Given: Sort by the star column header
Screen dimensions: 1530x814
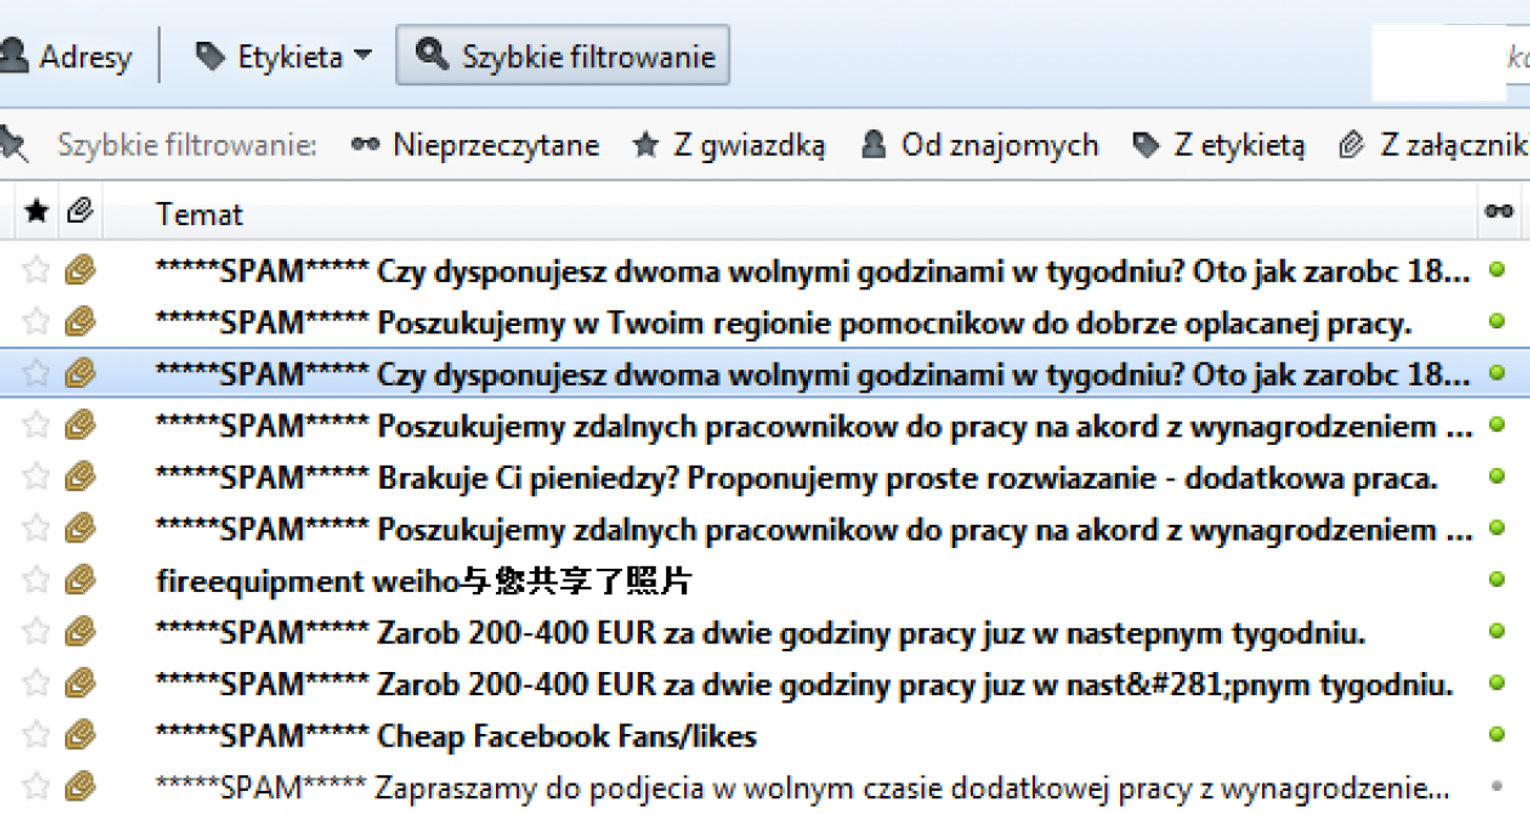Looking at the screenshot, I should (37, 211).
